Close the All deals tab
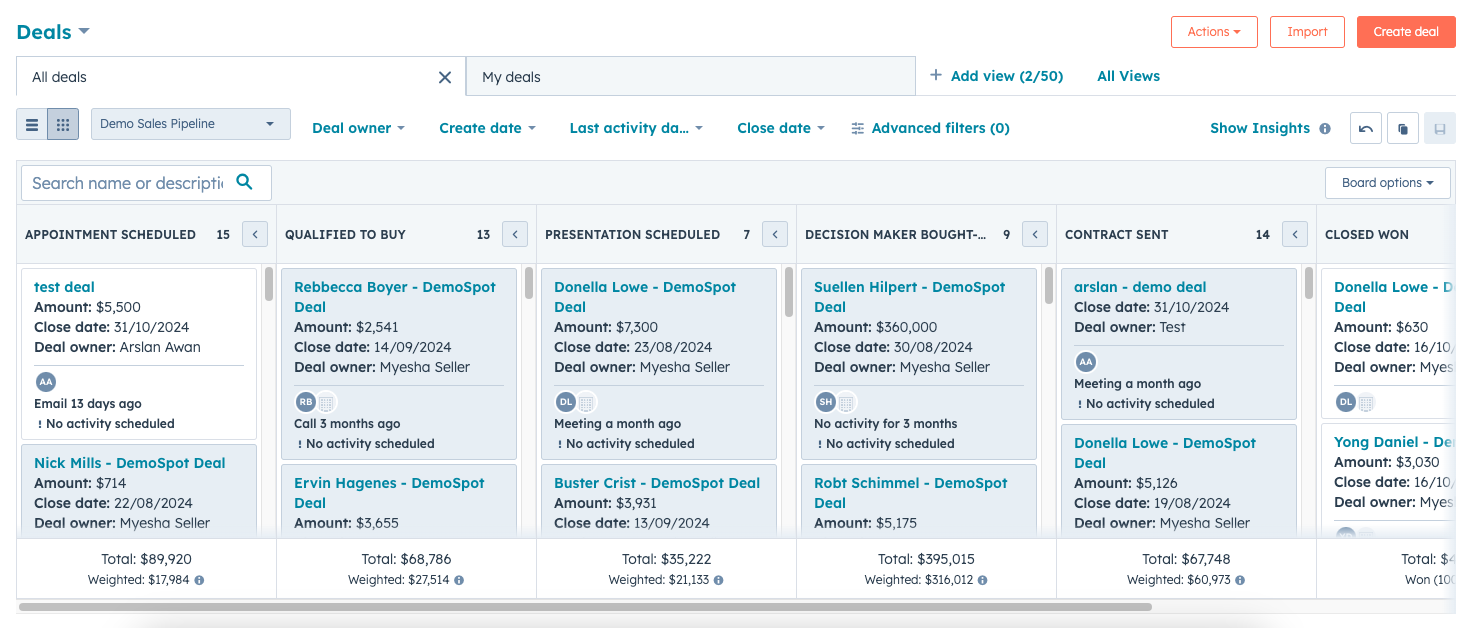 pos(445,77)
